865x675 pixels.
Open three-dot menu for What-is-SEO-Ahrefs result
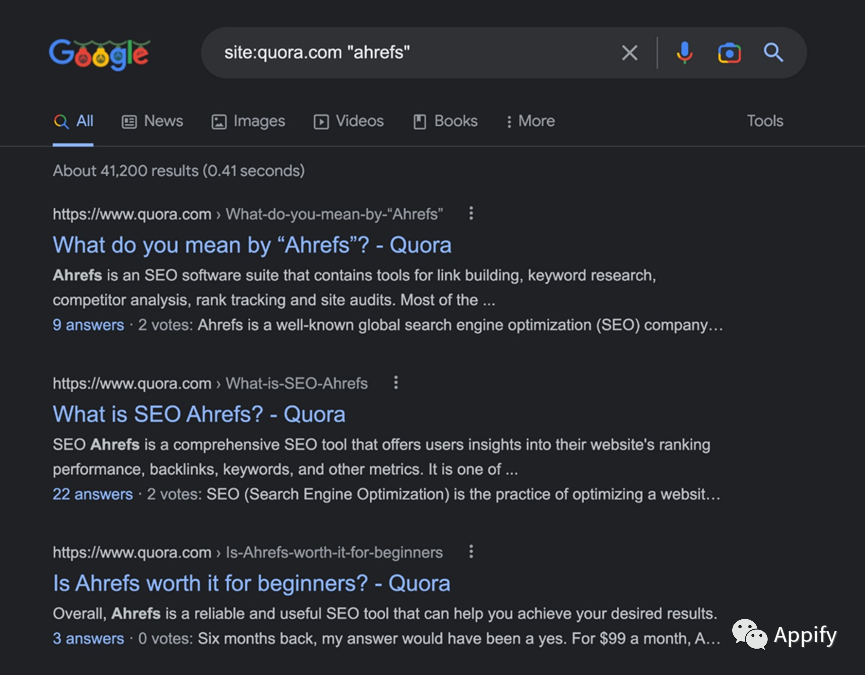click(396, 383)
